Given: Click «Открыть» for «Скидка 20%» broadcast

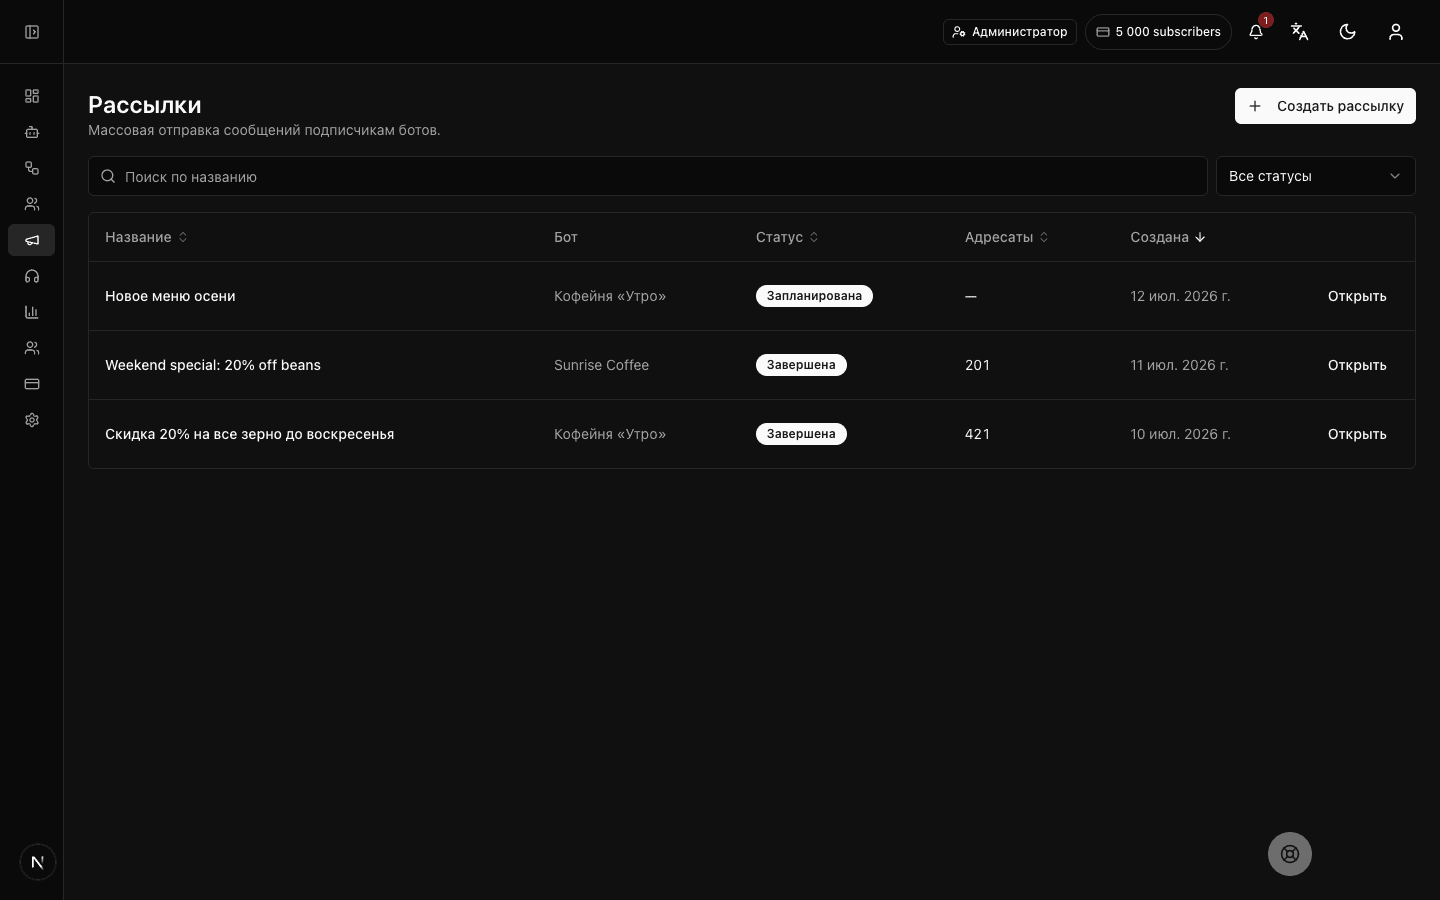Looking at the screenshot, I should tap(1357, 434).
